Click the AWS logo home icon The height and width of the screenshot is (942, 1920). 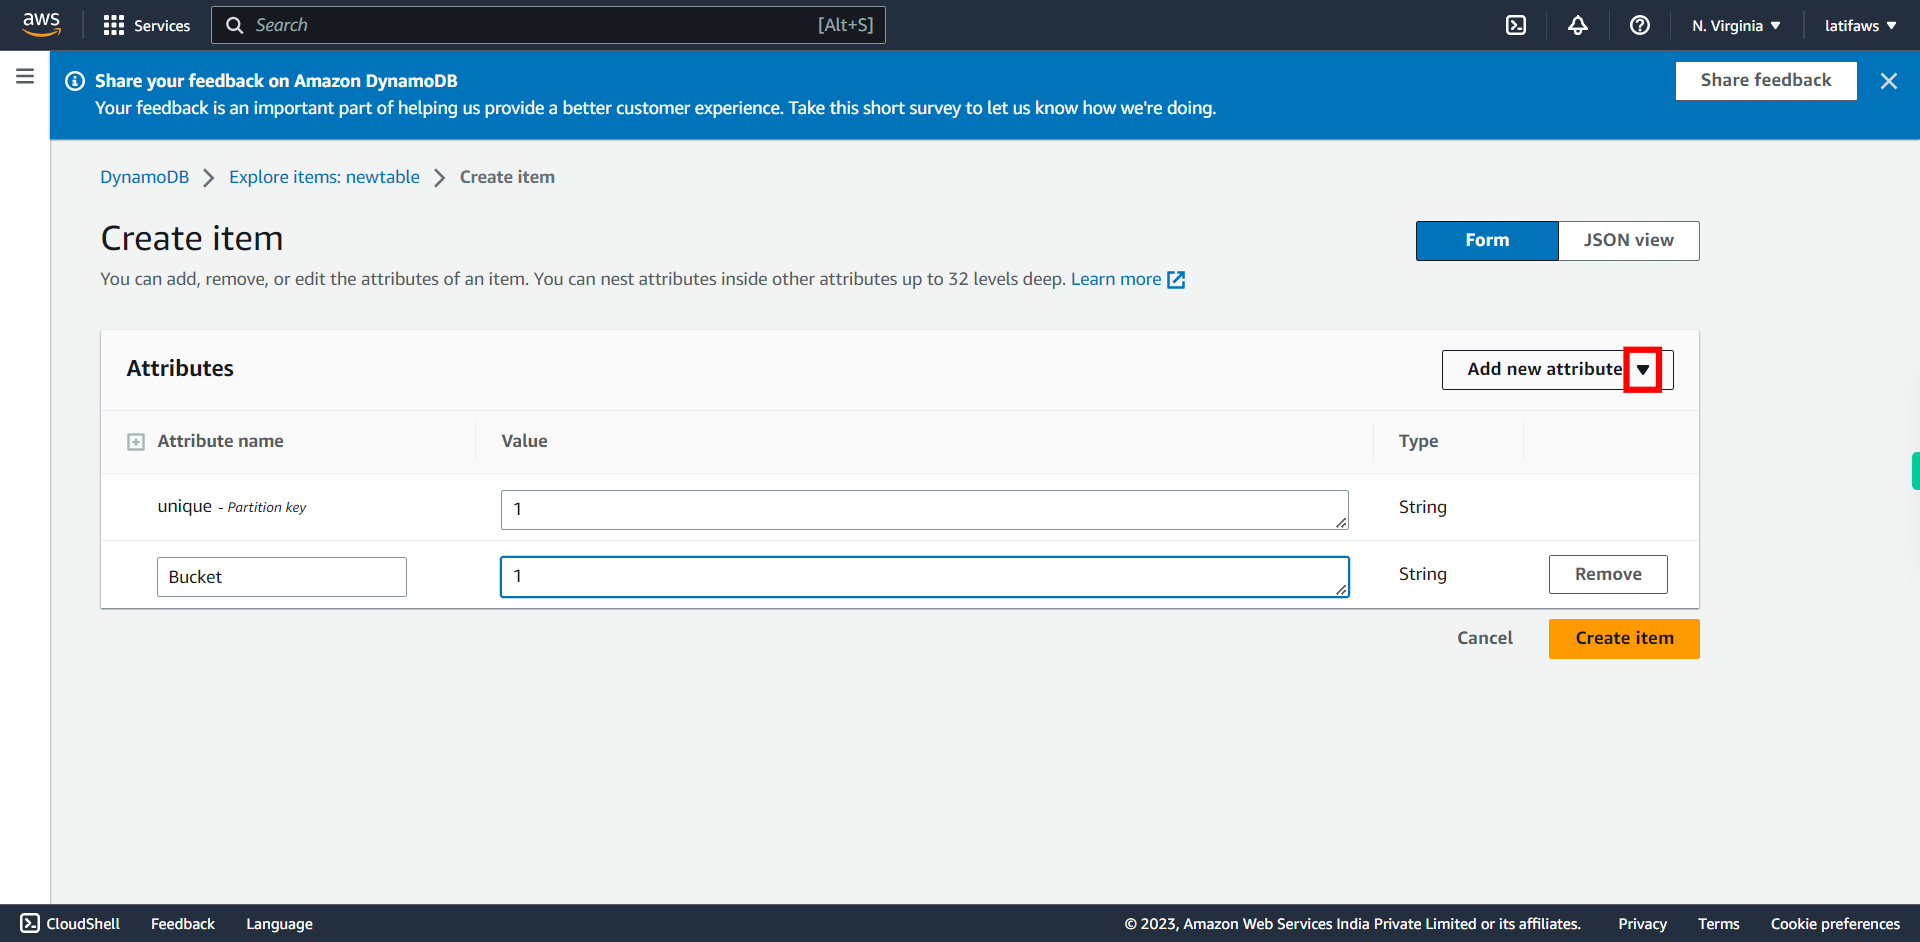[x=41, y=25]
